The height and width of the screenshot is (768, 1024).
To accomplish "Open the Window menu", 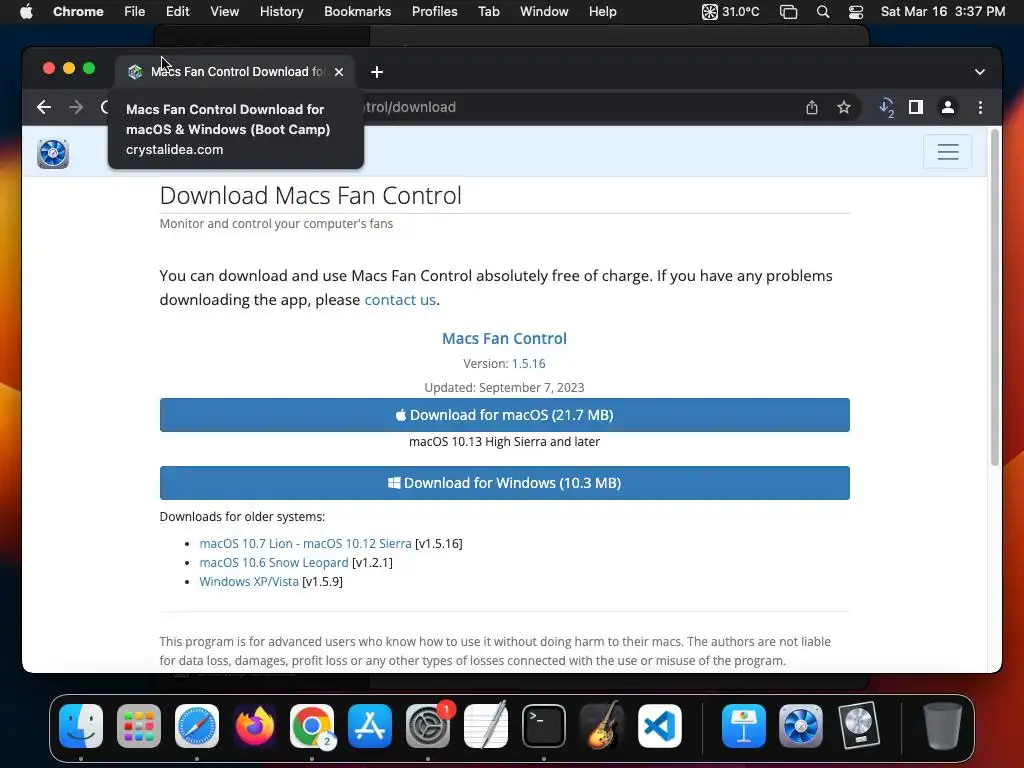I will pyautogui.click(x=544, y=11).
